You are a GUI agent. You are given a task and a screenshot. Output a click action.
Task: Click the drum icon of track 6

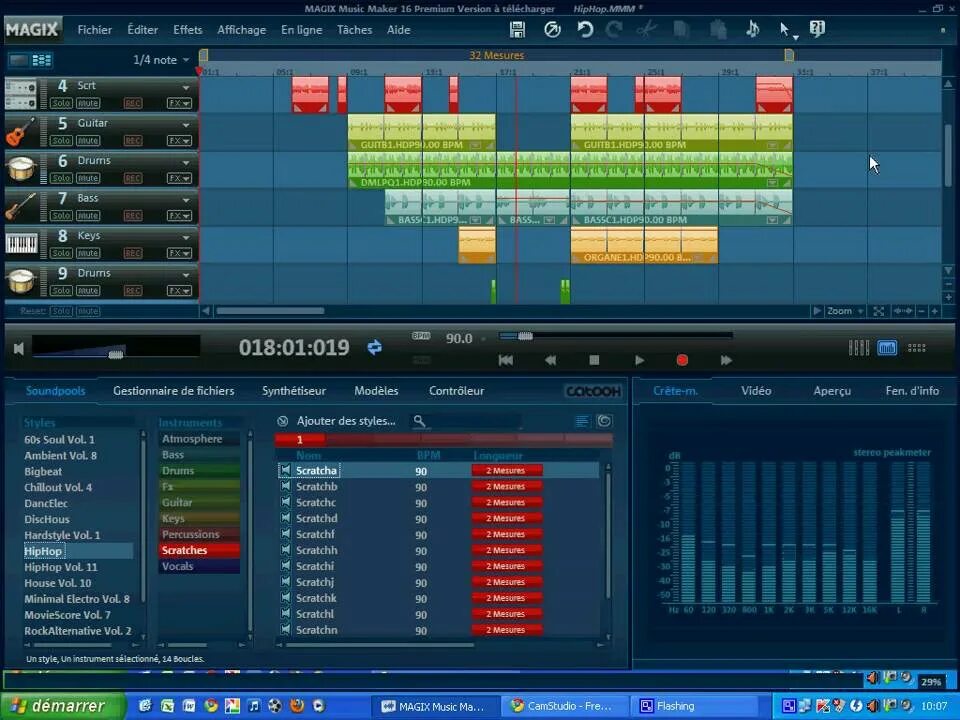[x=20, y=170]
